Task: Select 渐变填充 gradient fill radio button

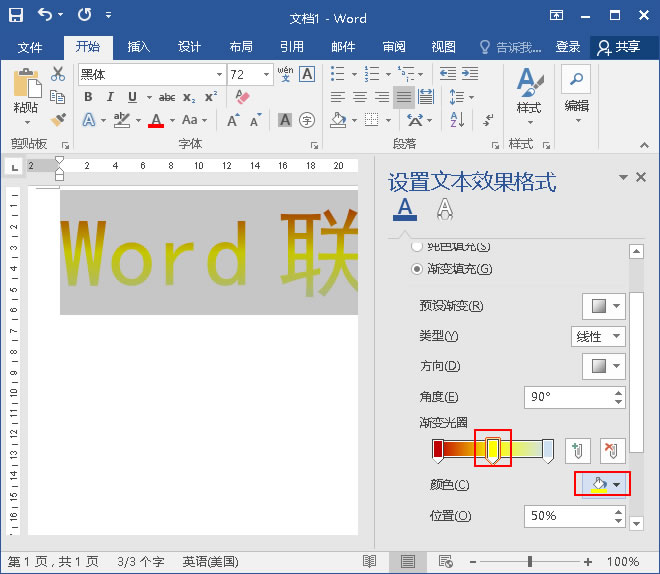Action: [417, 269]
